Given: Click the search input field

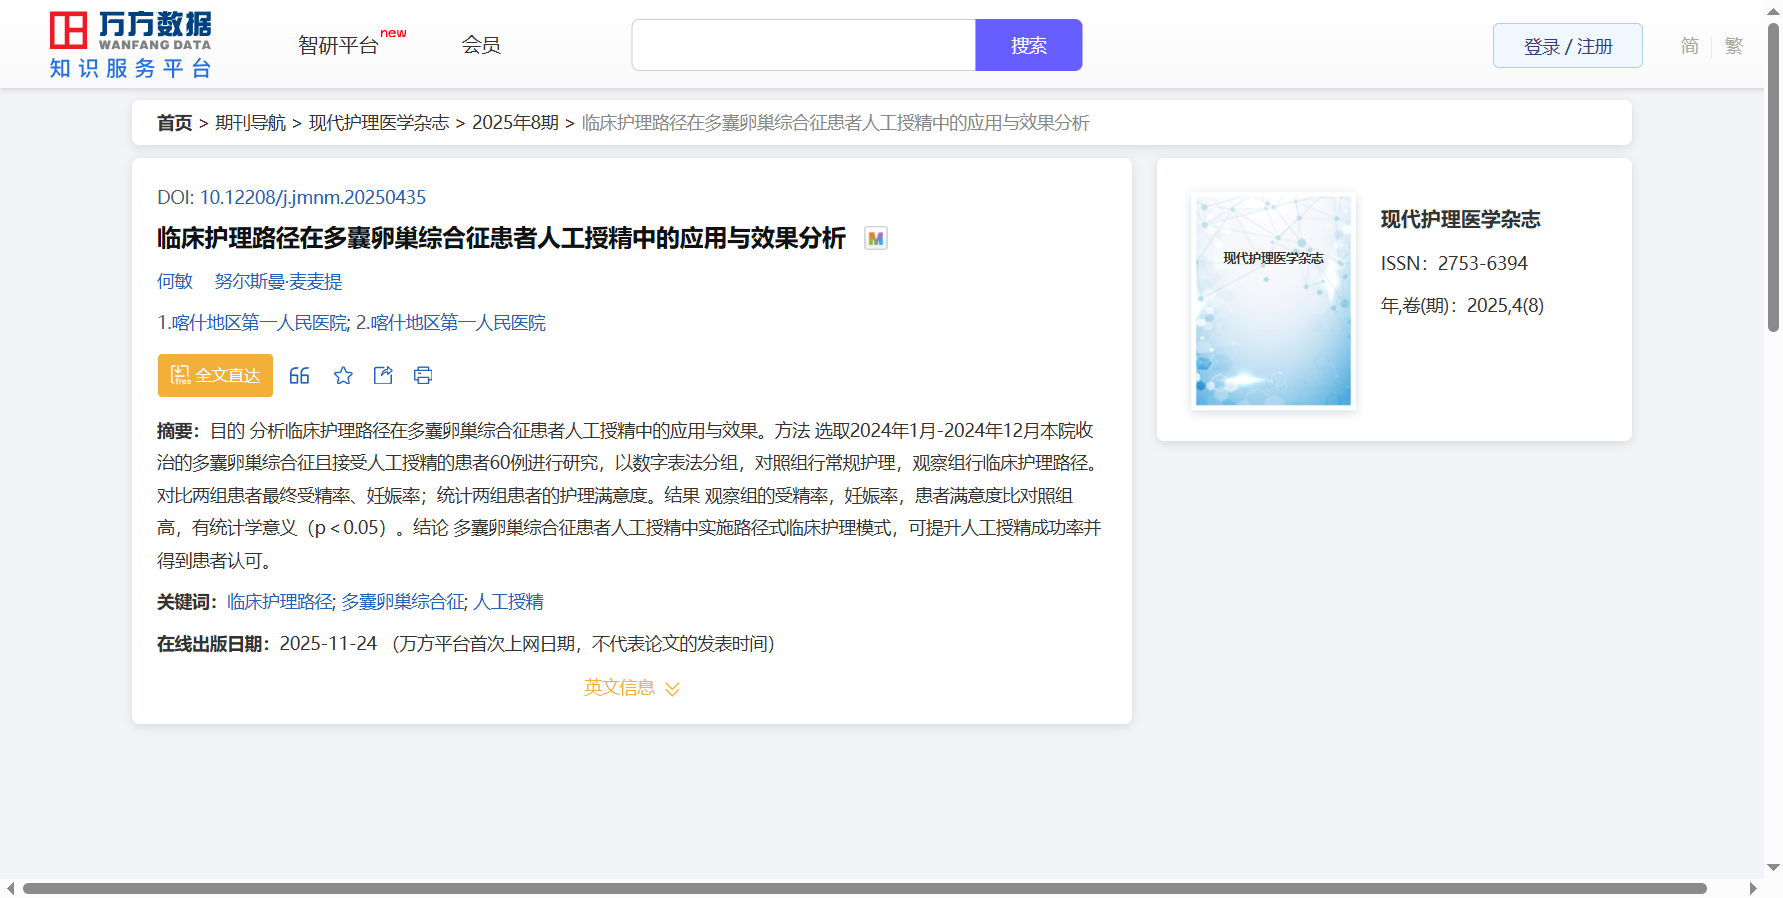Looking at the screenshot, I should (x=803, y=45).
